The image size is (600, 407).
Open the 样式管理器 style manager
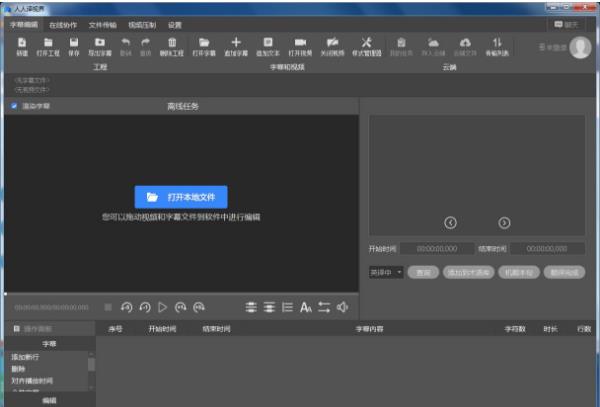click(x=366, y=45)
